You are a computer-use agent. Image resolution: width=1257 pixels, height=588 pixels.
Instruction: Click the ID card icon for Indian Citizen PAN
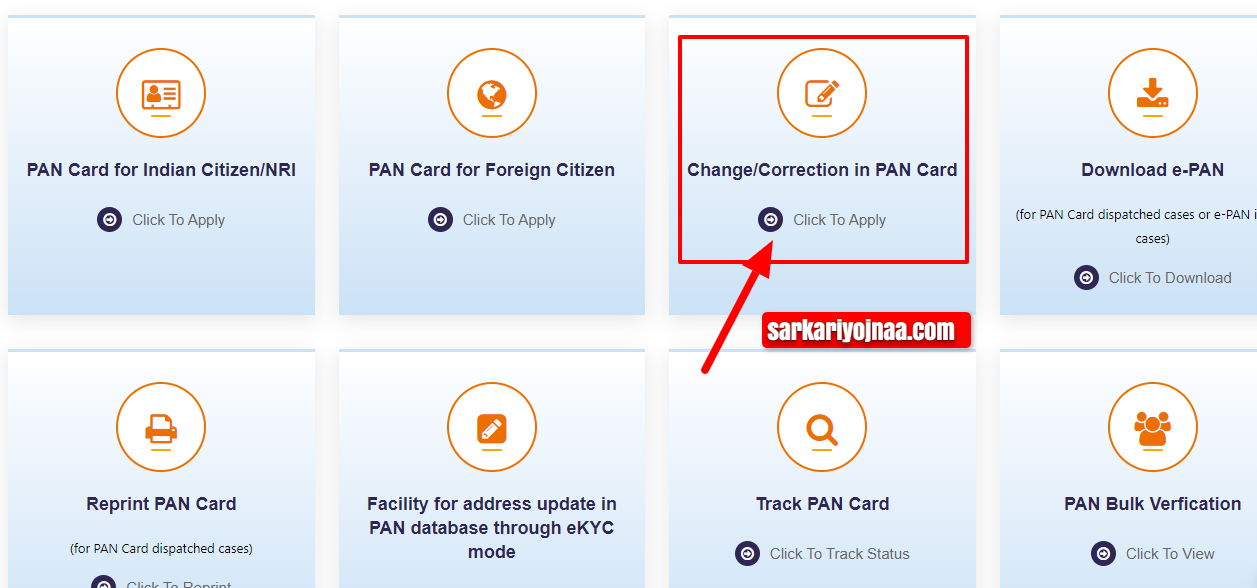[x=161, y=93]
